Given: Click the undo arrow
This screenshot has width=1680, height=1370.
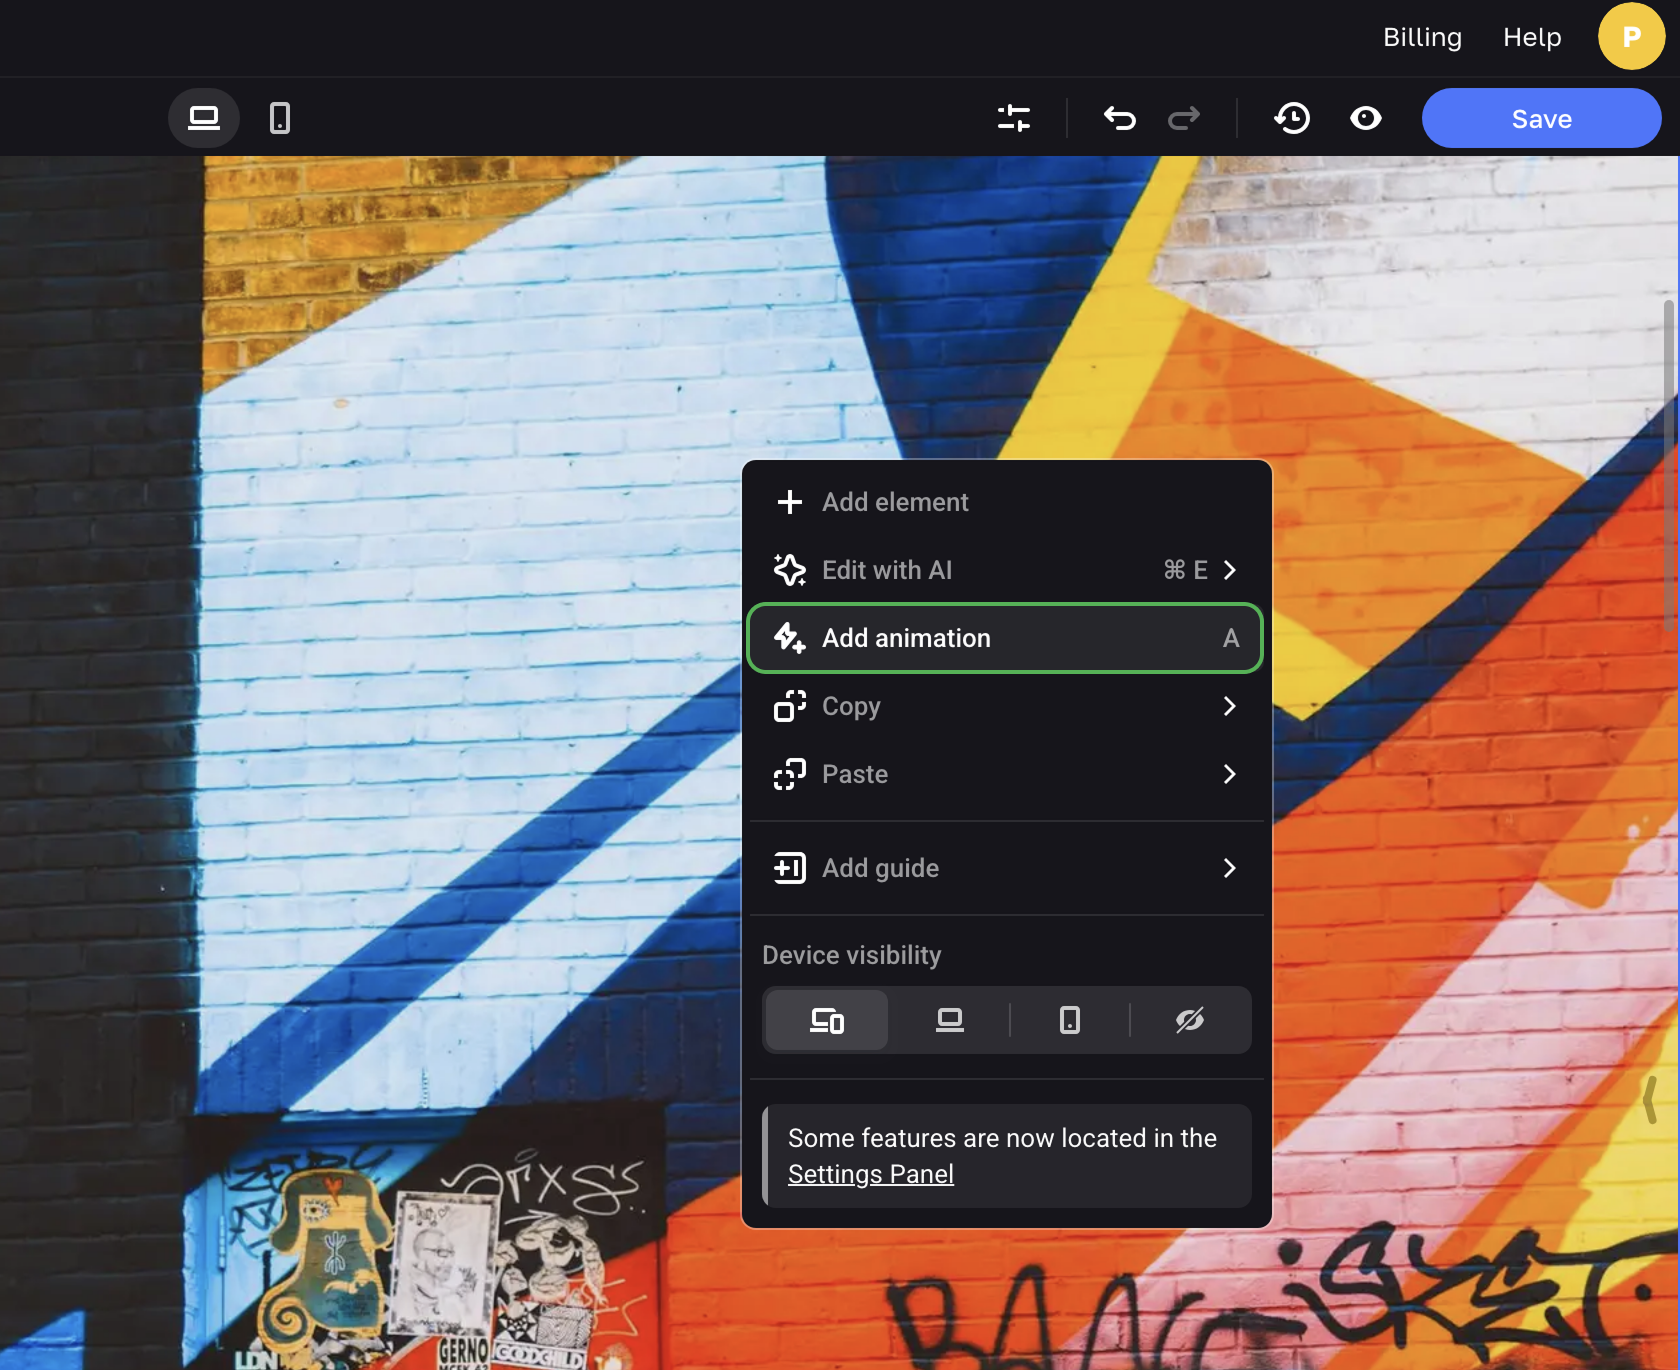Looking at the screenshot, I should (x=1120, y=118).
